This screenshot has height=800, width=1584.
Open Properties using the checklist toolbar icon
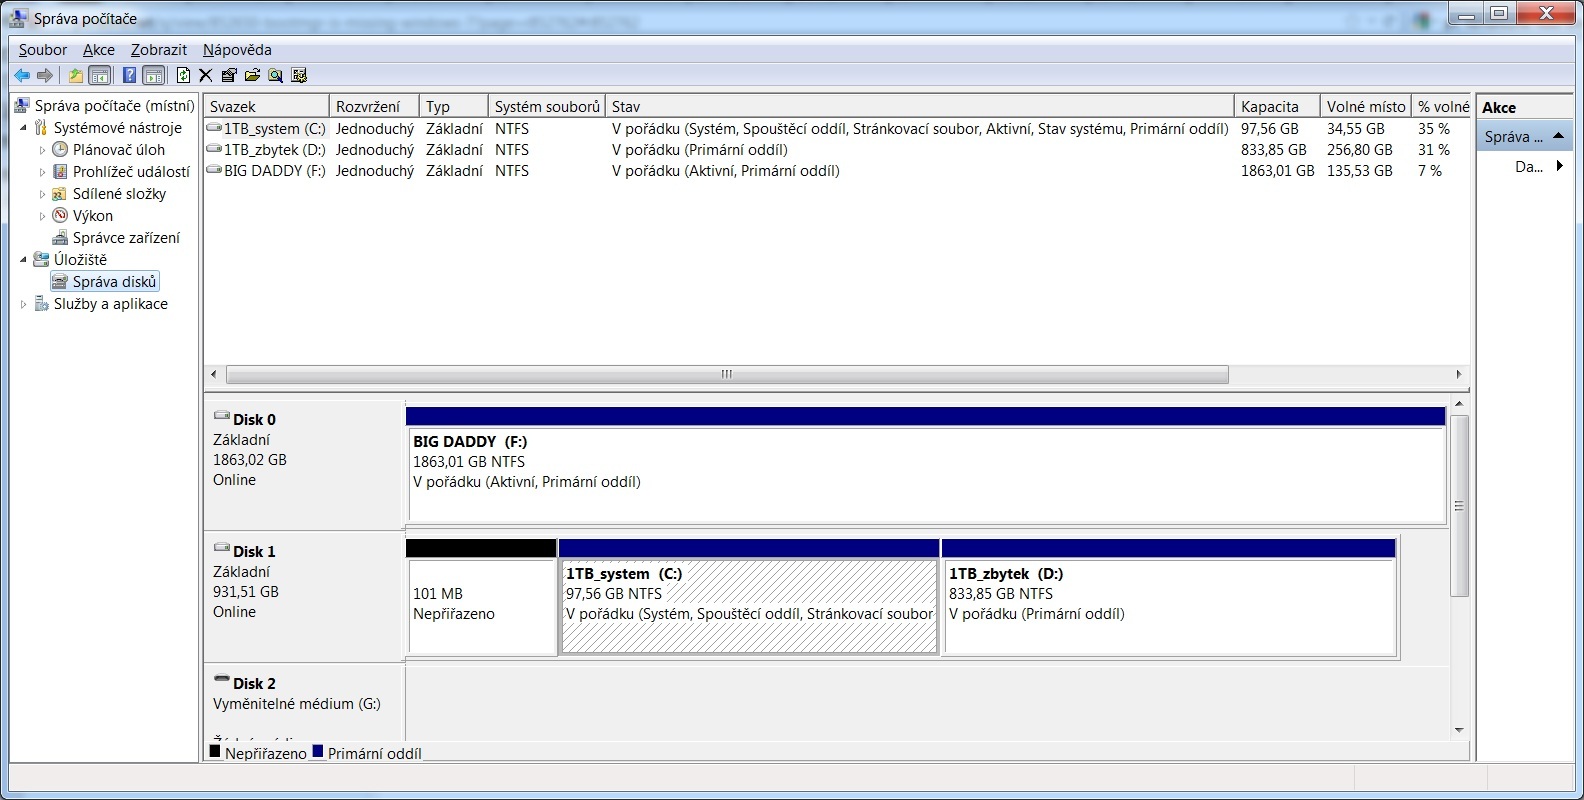[x=229, y=75]
